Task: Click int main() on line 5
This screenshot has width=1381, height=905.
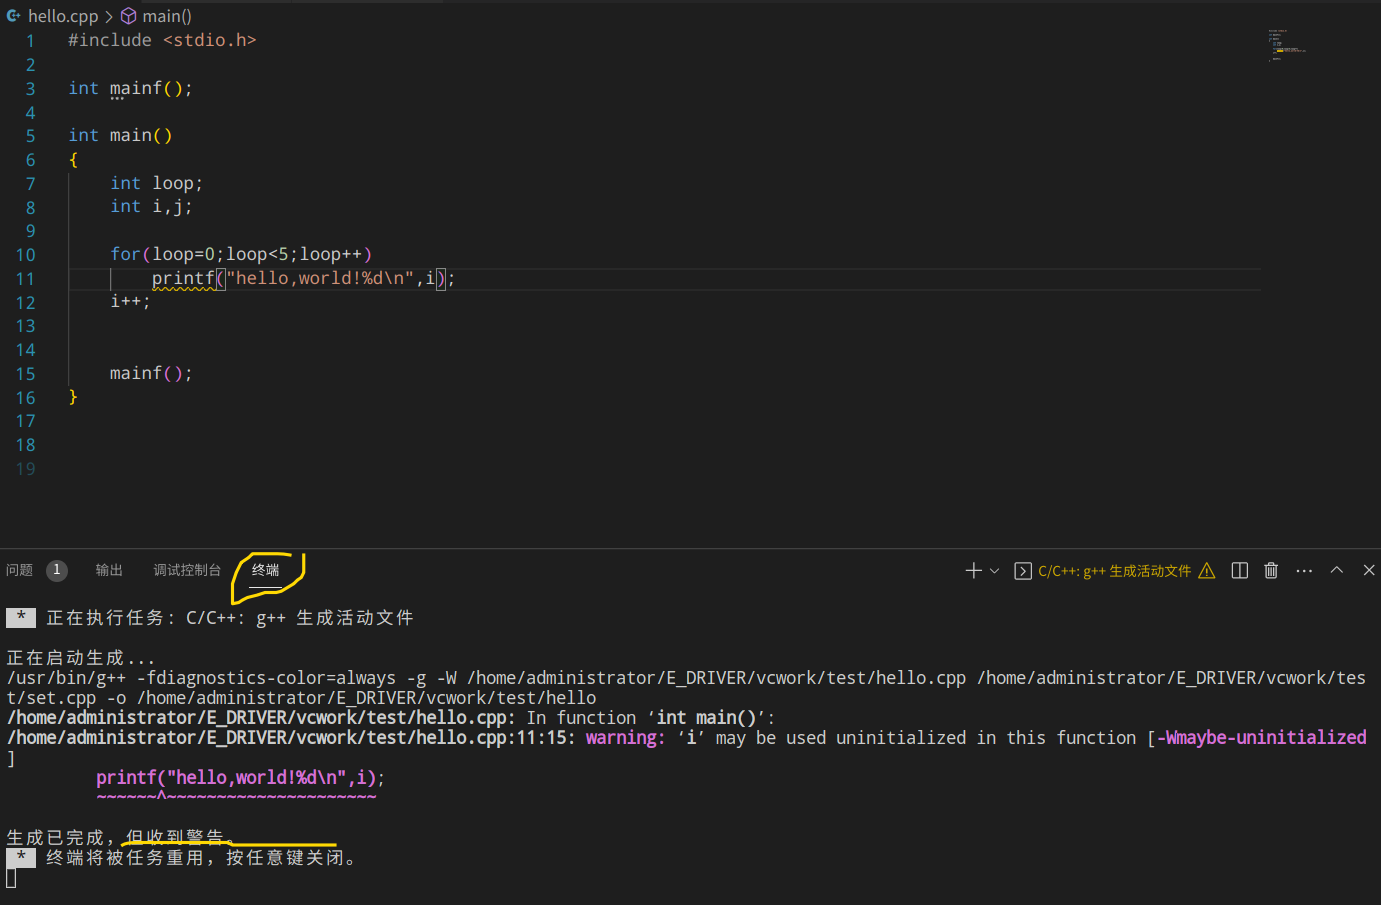Action: click(x=120, y=135)
